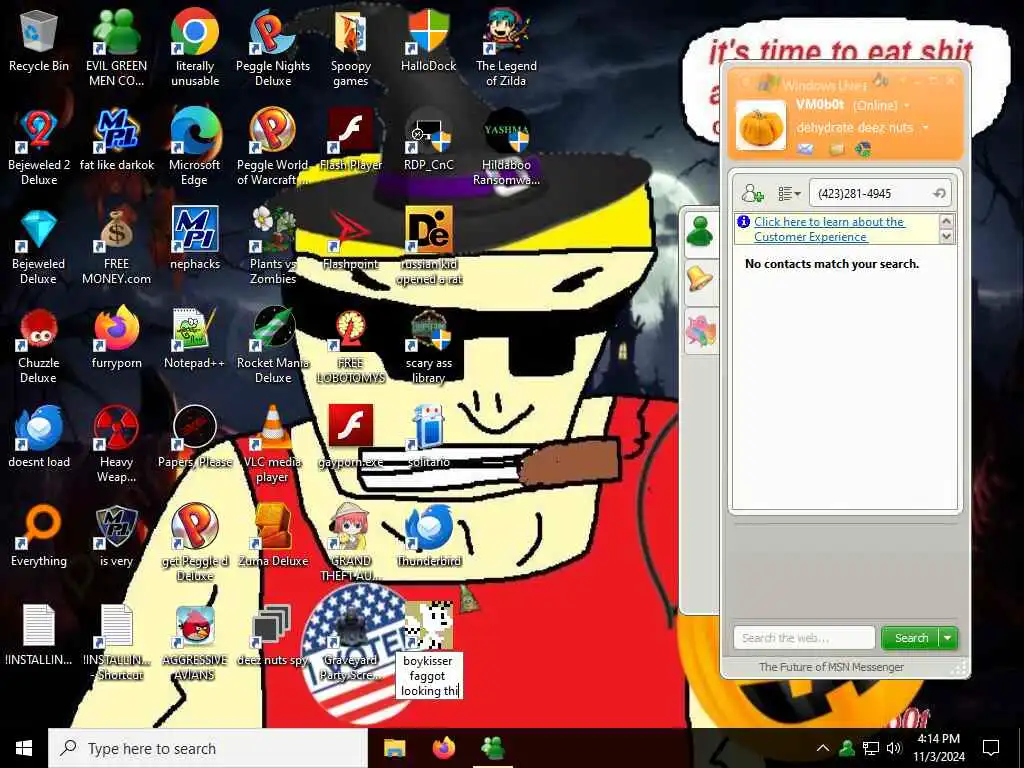Click the pumpkin display picture
Image resolution: width=1024 pixels, height=768 pixels.
pos(761,125)
